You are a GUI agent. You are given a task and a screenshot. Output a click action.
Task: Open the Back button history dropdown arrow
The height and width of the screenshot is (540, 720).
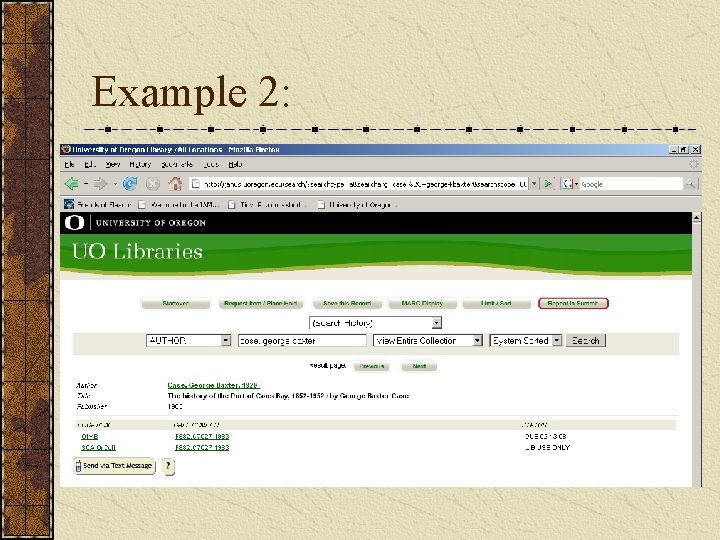[x=86, y=184]
